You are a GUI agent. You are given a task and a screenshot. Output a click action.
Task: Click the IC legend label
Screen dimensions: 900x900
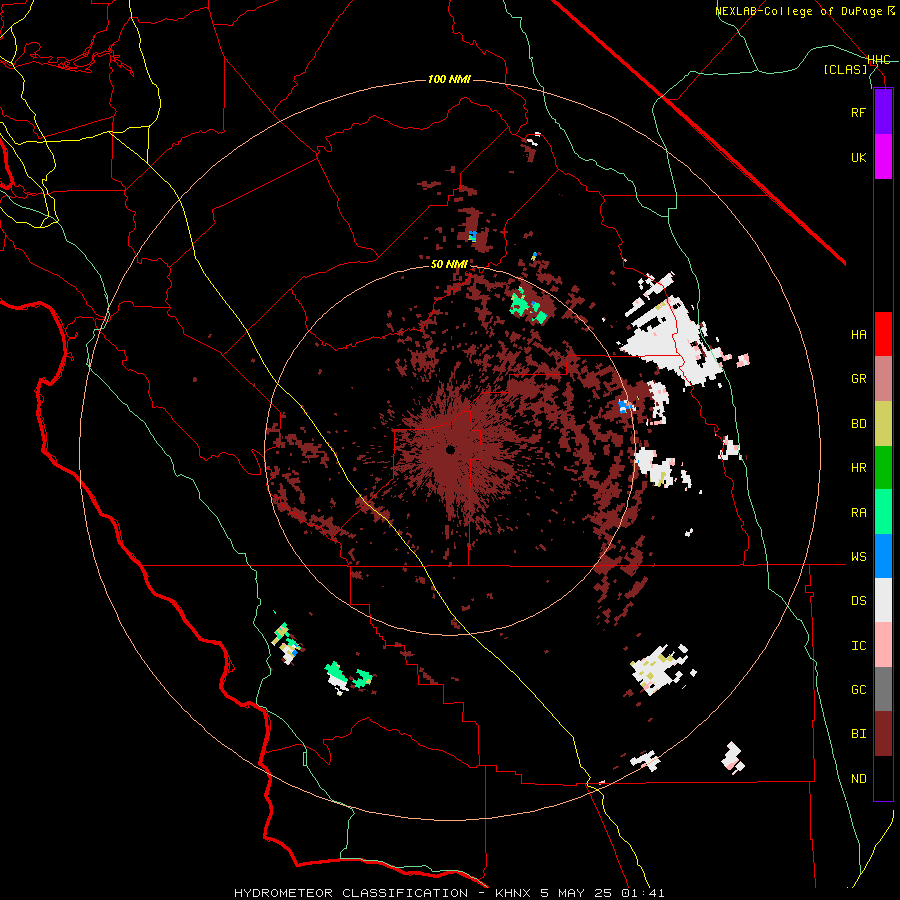(858, 646)
